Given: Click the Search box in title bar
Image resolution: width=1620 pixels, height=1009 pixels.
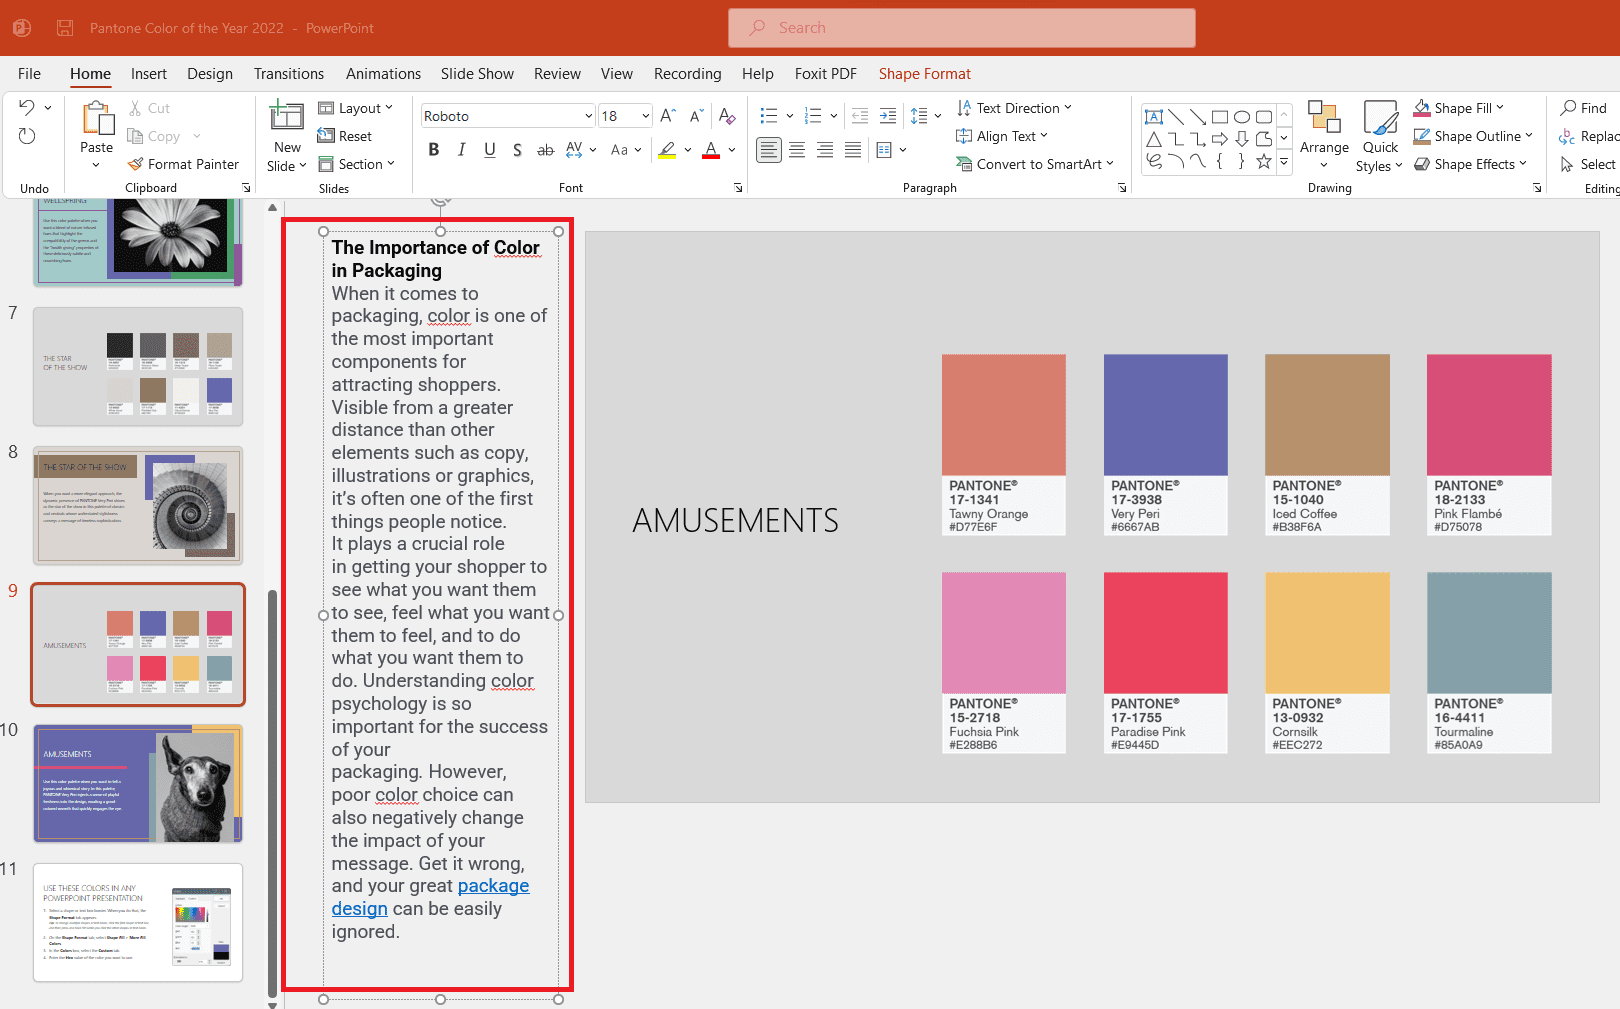Looking at the screenshot, I should point(962,28).
